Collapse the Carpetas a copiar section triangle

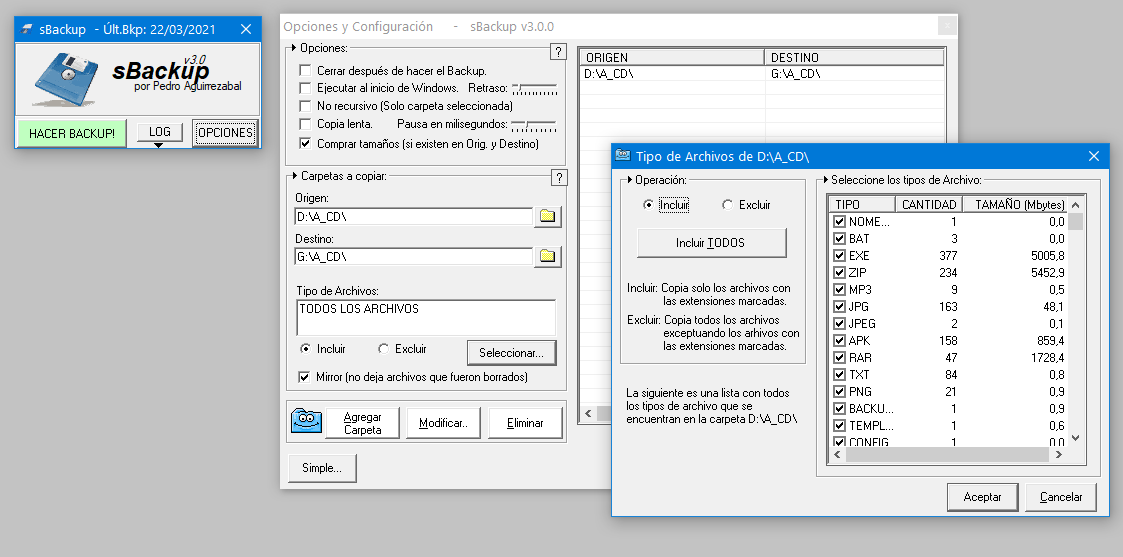point(293,175)
